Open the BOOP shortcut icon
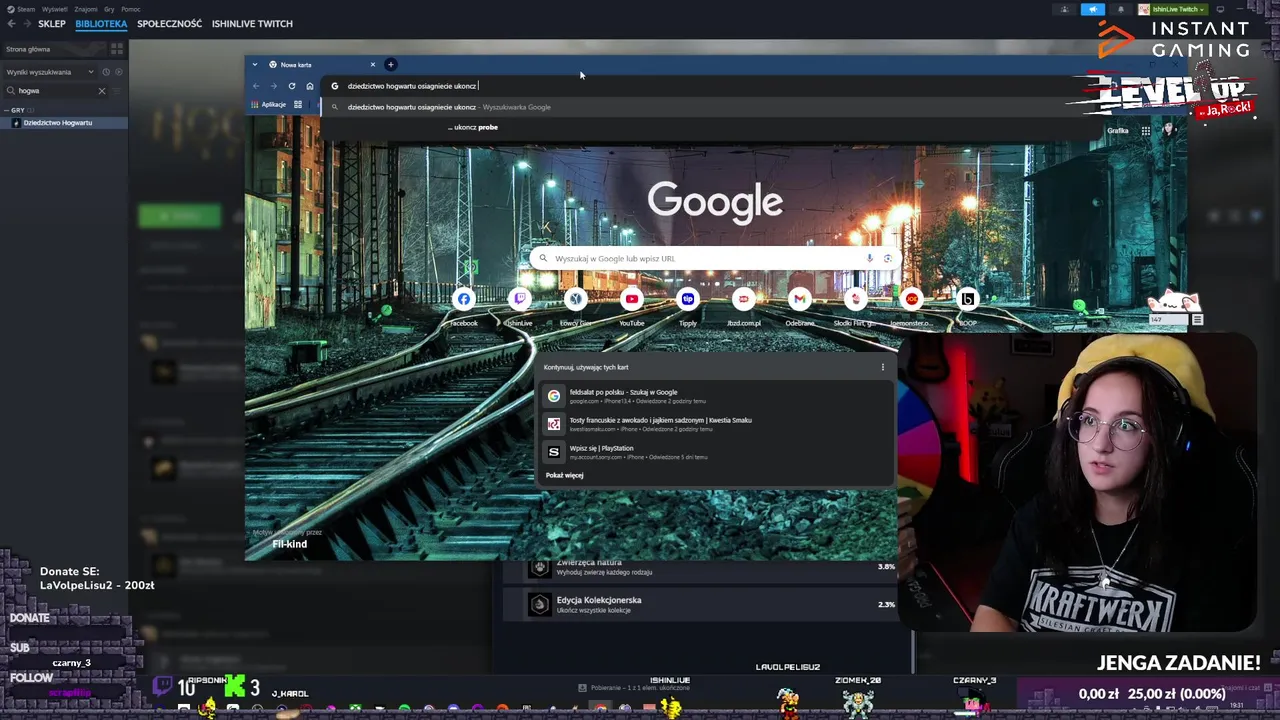The height and width of the screenshot is (720, 1280). click(x=968, y=299)
